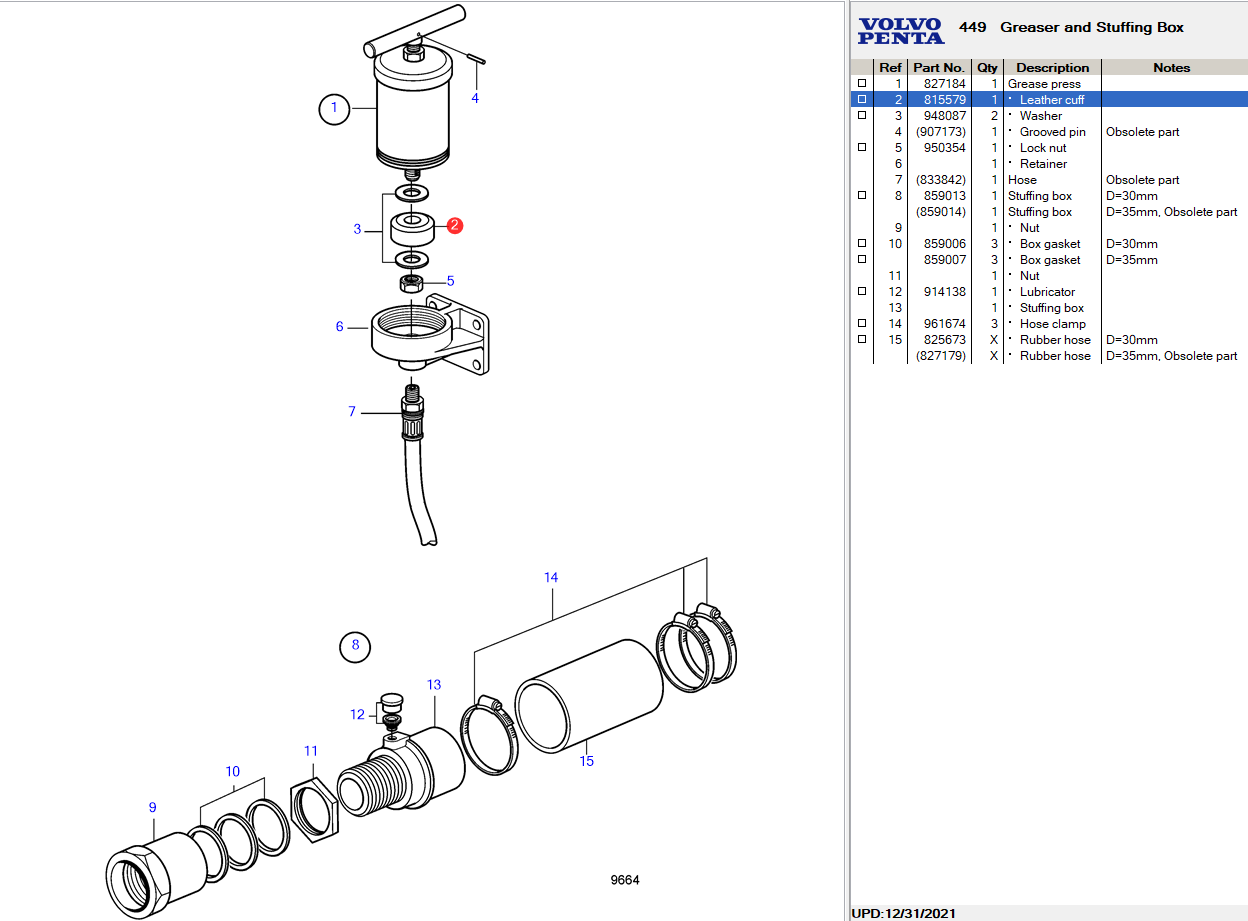Image resolution: width=1248 pixels, height=921 pixels.
Task: Click part number (859014) stuffing box
Action: pos(941,212)
